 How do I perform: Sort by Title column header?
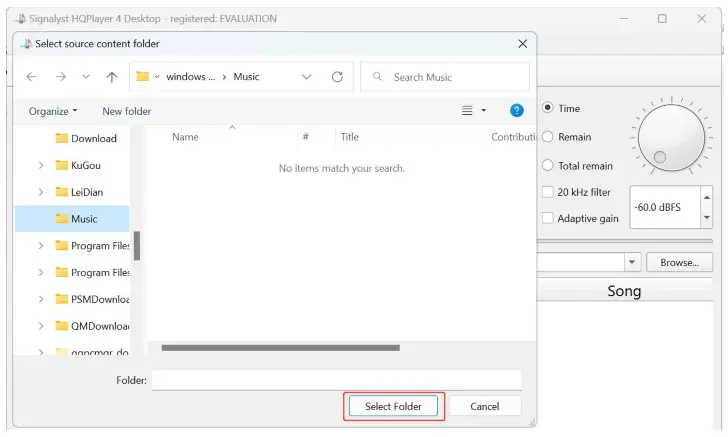coord(350,137)
